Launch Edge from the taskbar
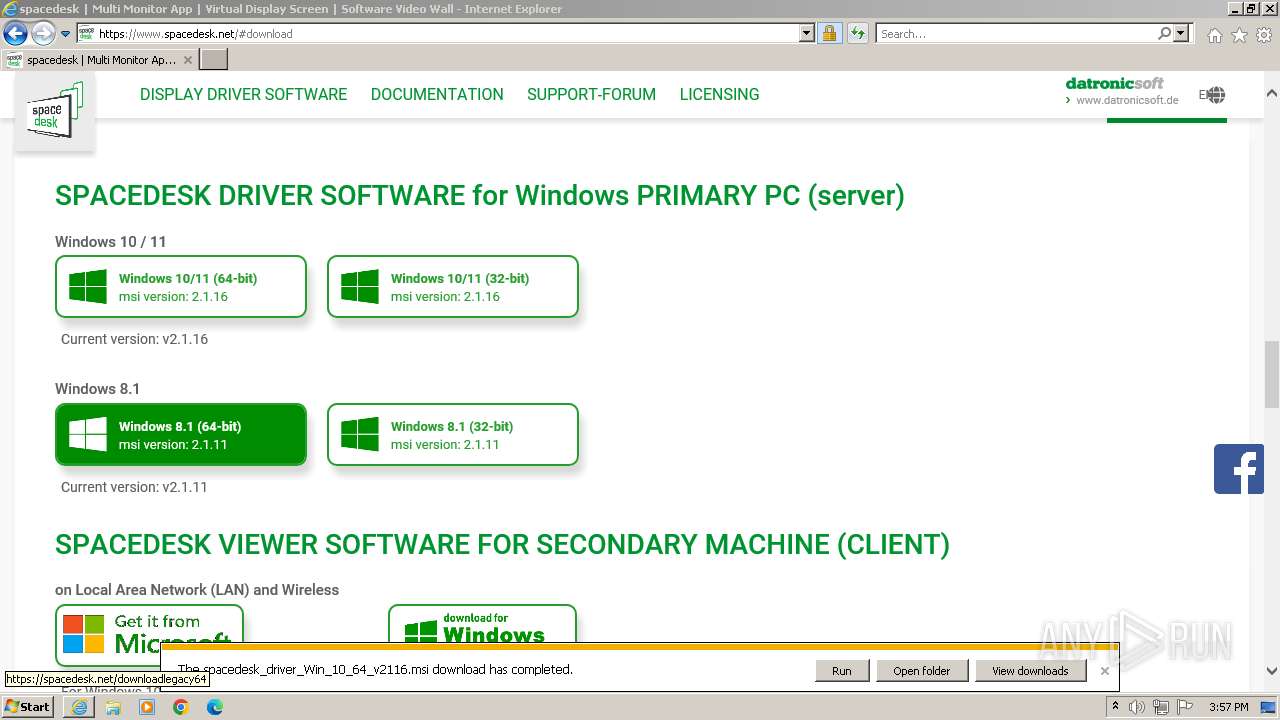Screen dimensions: 1280x720 point(215,707)
